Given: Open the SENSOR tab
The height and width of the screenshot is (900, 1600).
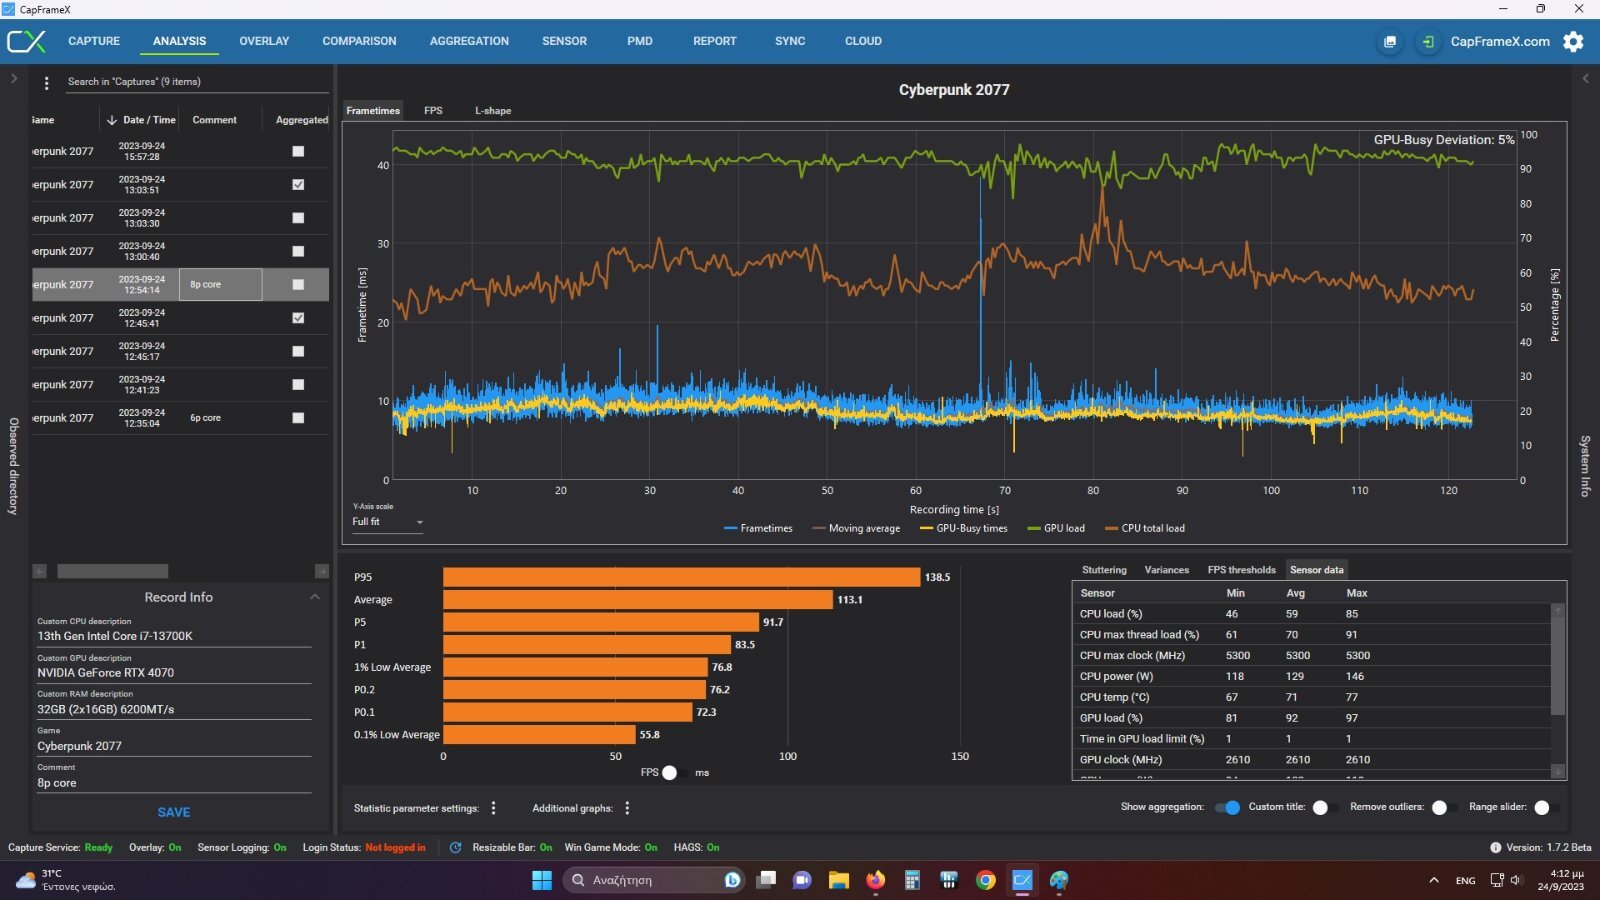Looking at the screenshot, I should click(x=564, y=41).
